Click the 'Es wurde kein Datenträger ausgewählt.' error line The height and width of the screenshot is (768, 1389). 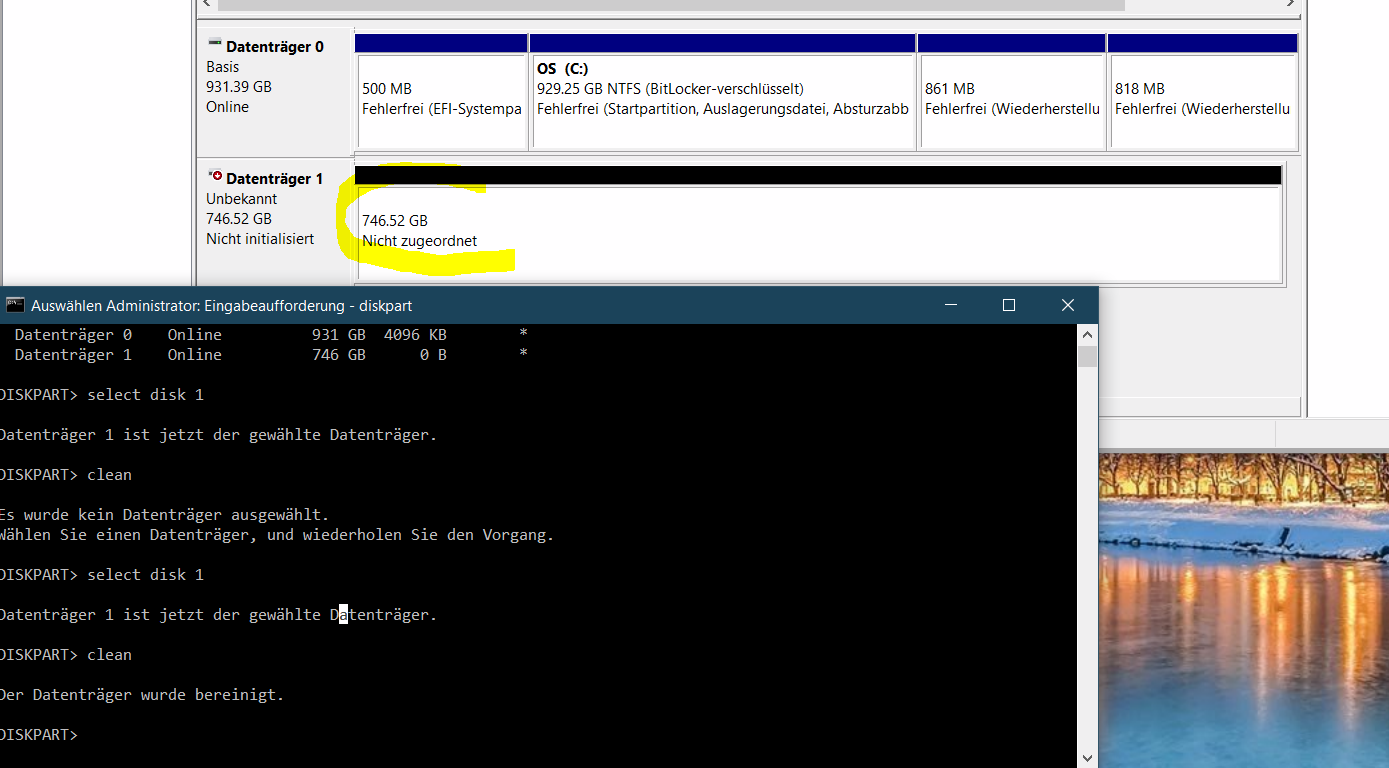[x=164, y=514]
